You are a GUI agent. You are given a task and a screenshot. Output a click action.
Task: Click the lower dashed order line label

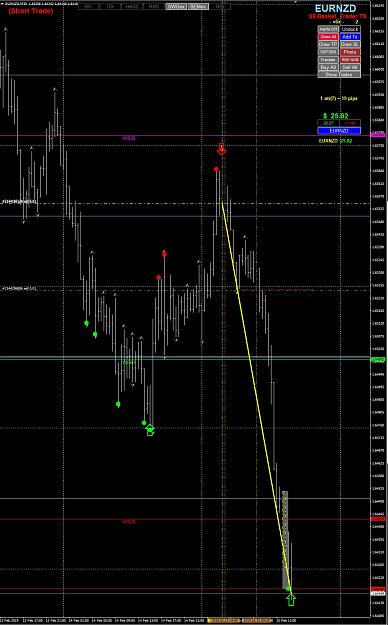tap(20, 288)
